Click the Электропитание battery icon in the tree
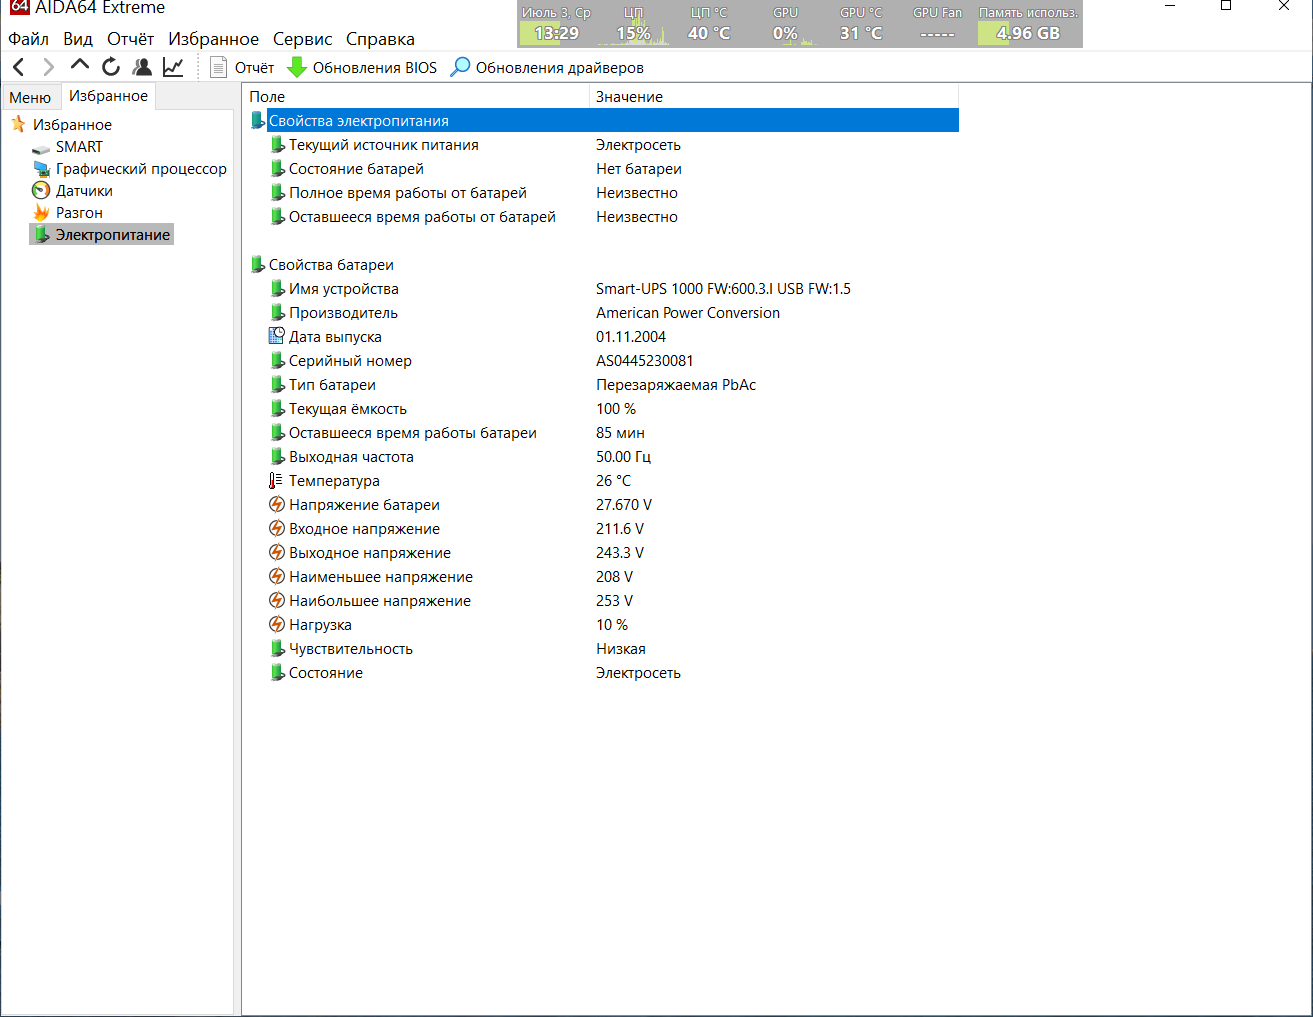 pyautogui.click(x=41, y=235)
